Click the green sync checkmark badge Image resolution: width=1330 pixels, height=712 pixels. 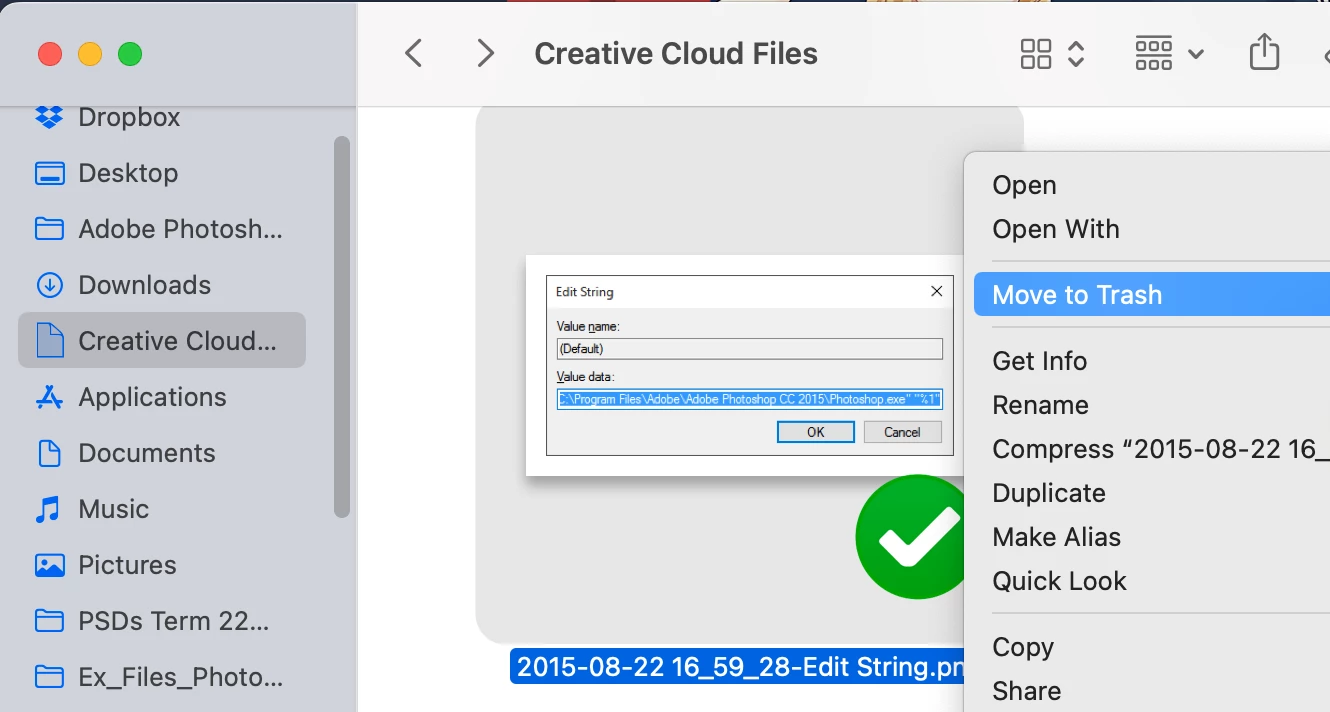click(911, 537)
